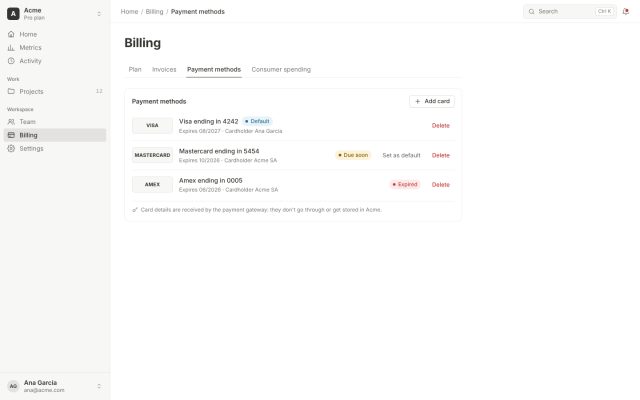Select the Payment methods tab

[214, 69]
